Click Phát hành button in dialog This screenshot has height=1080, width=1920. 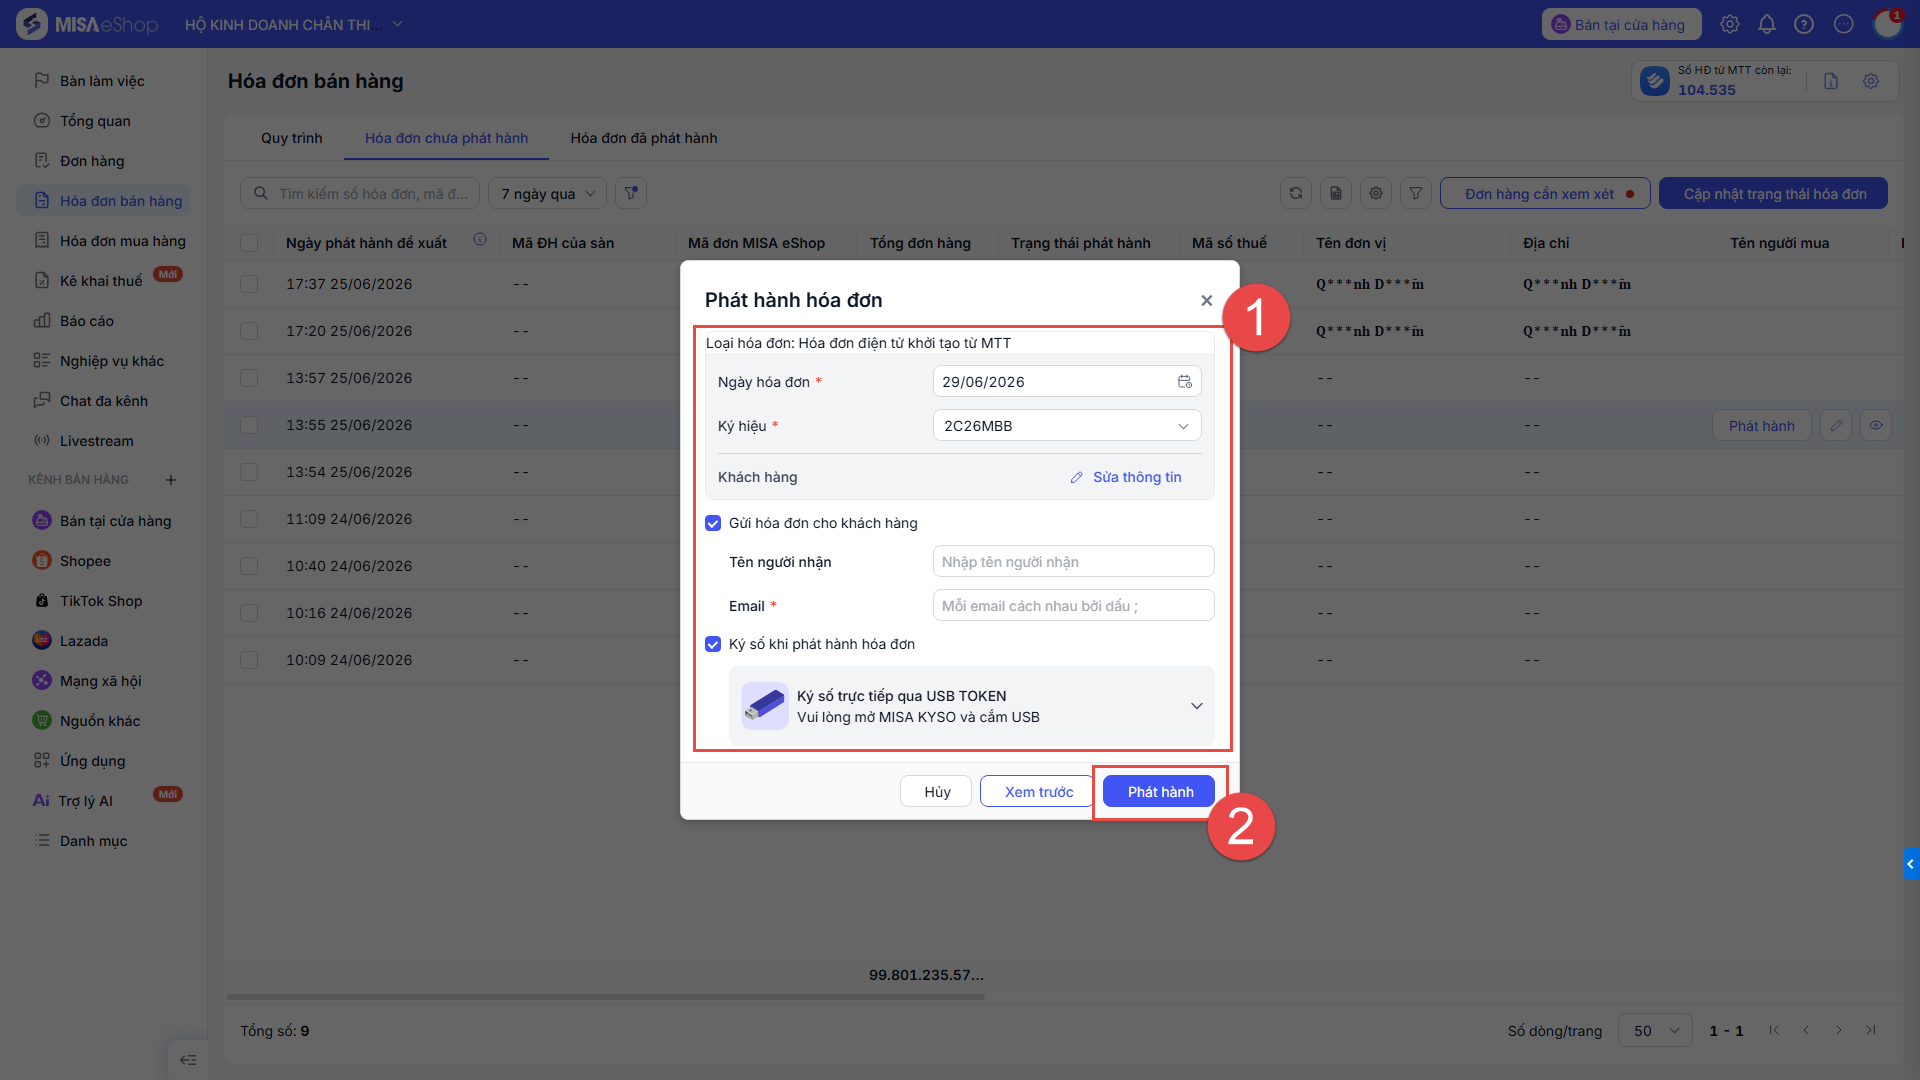[1159, 791]
